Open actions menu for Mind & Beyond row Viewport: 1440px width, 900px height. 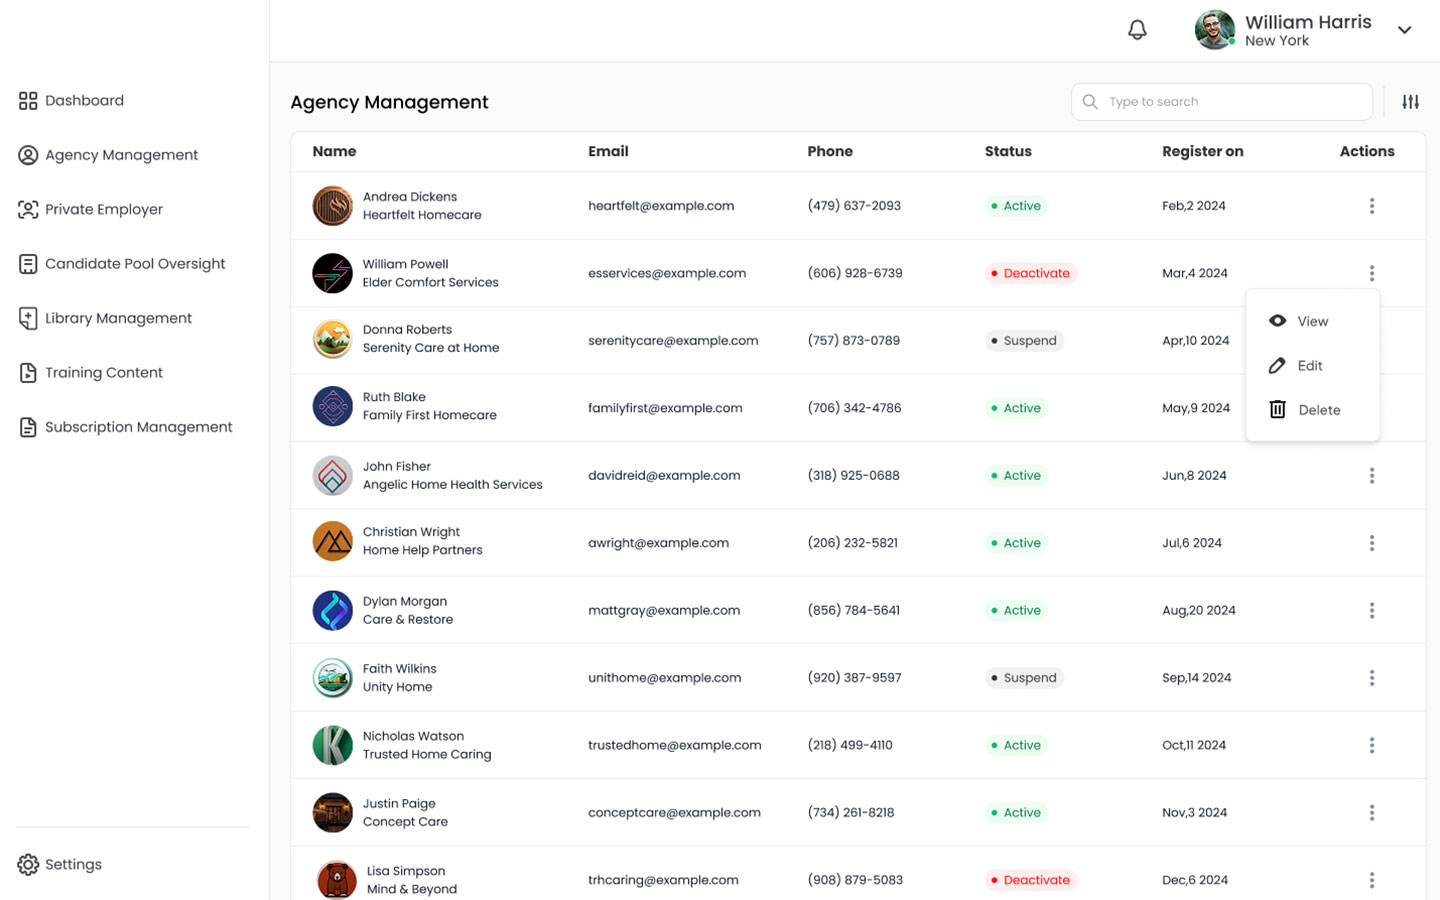click(1372, 880)
